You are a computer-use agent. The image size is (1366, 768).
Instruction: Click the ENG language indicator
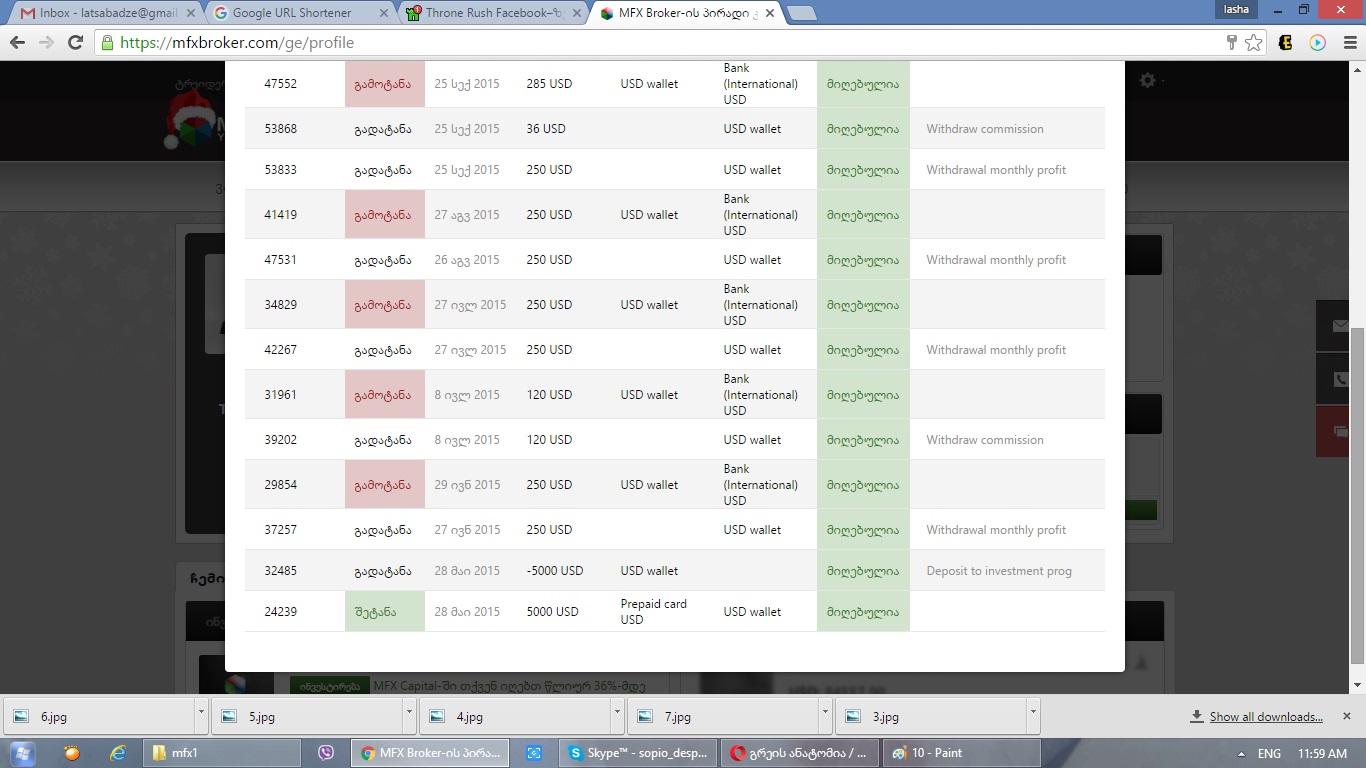(x=1269, y=754)
